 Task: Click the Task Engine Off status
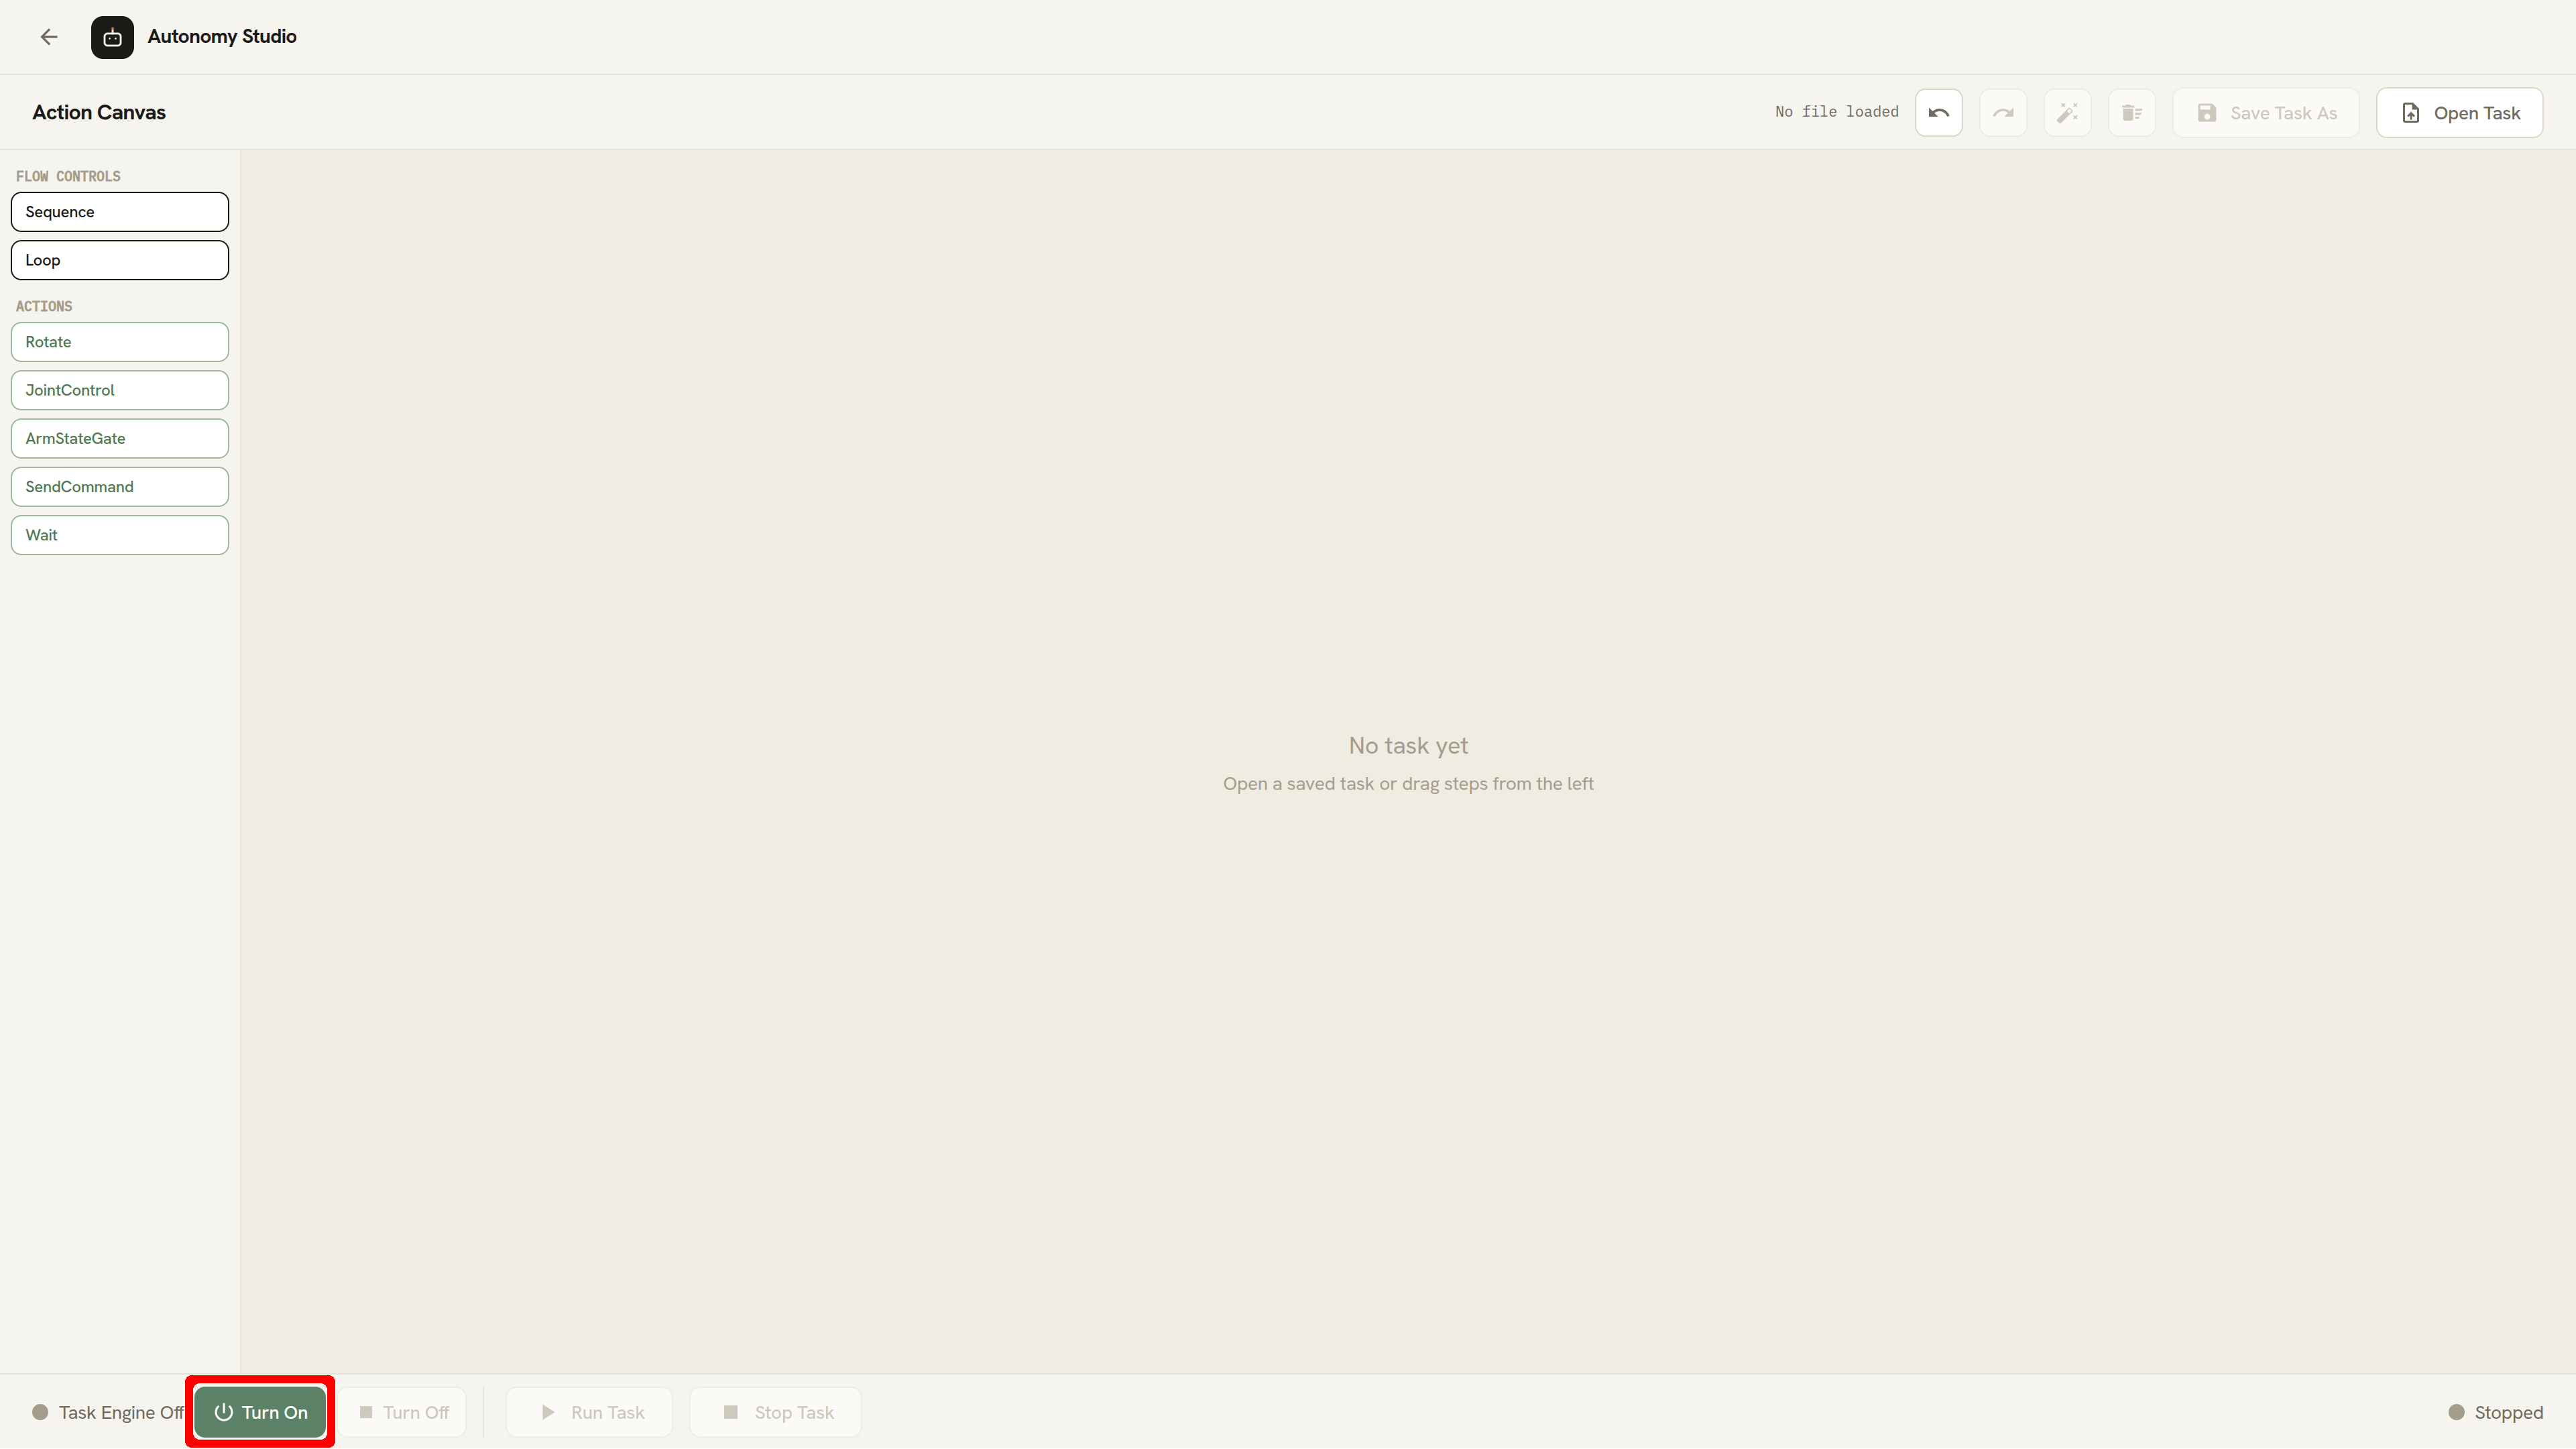coord(108,1412)
